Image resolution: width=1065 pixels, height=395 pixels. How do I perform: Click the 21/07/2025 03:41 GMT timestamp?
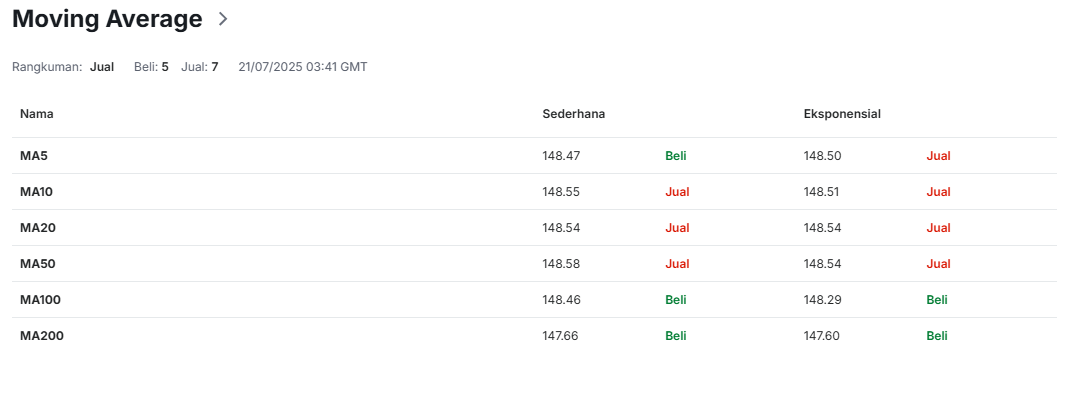coord(303,67)
